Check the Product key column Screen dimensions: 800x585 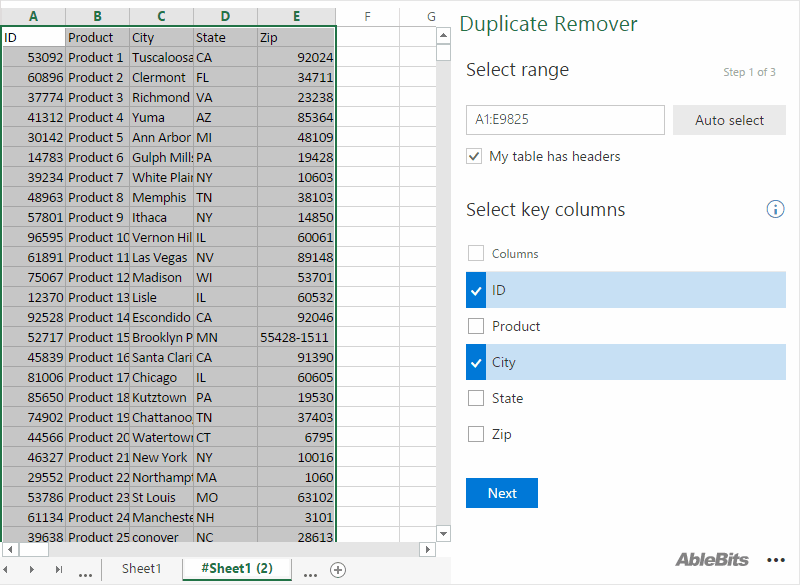[475, 325]
